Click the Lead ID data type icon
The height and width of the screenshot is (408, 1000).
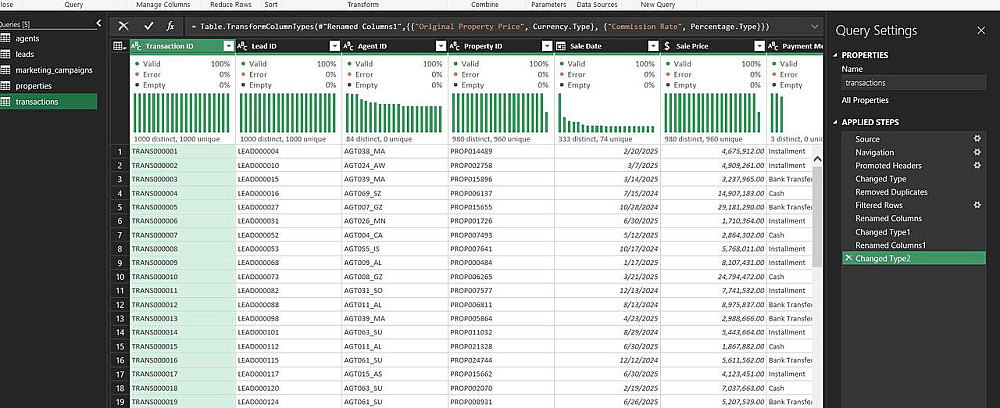242,46
